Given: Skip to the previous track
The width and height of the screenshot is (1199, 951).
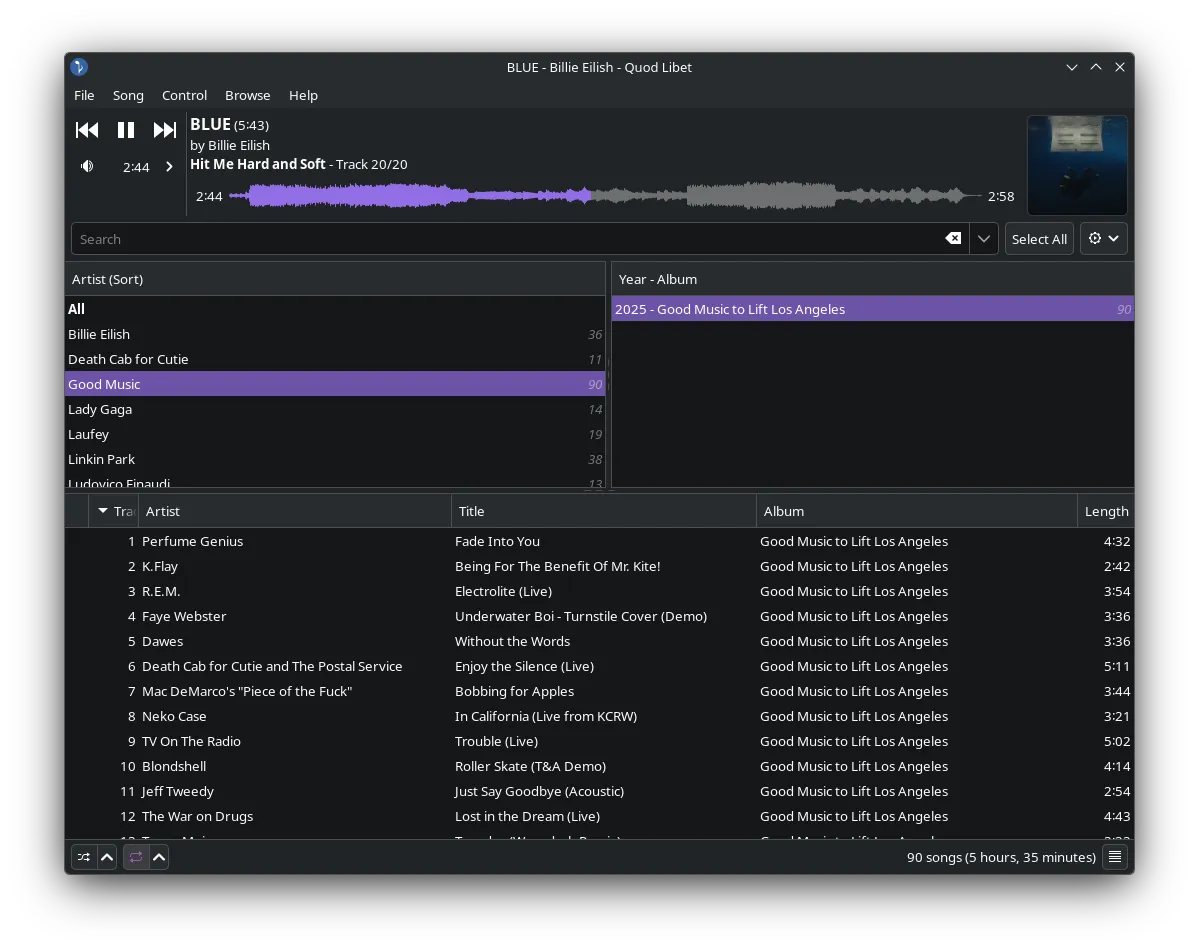Looking at the screenshot, I should (x=87, y=130).
